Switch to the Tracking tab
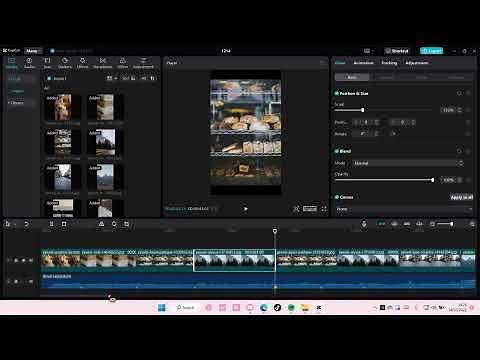 pyautogui.click(x=389, y=63)
